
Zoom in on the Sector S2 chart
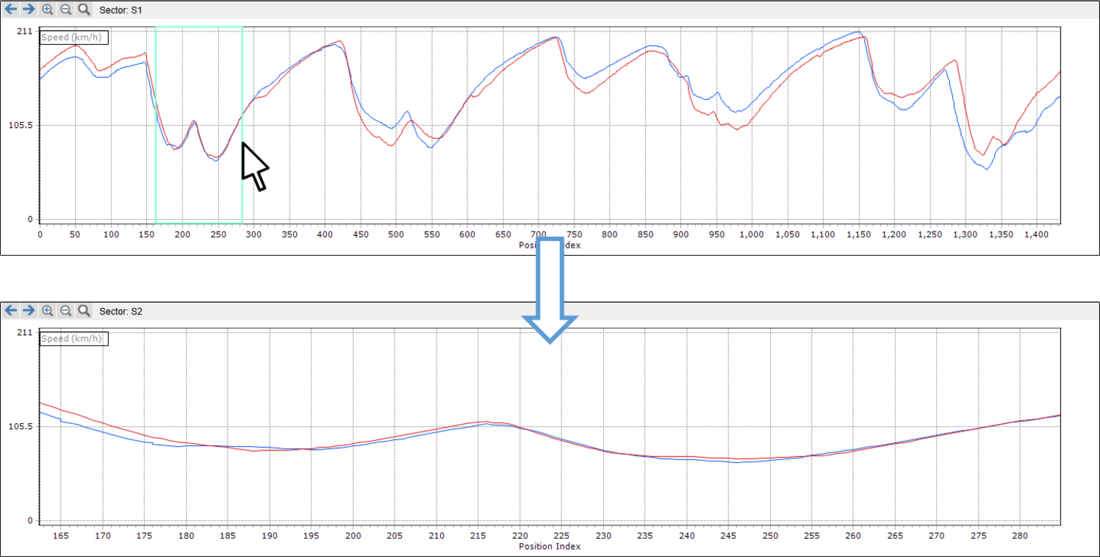coord(47,311)
